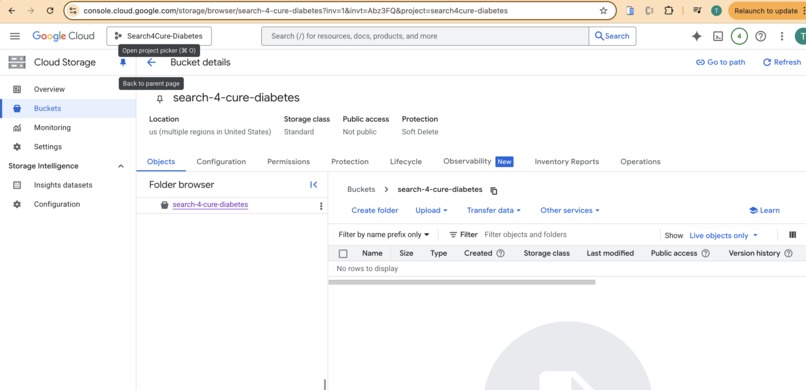Collapse the Storage Intelligence section
Image resolution: width=806 pixels, height=390 pixels.
point(121,166)
